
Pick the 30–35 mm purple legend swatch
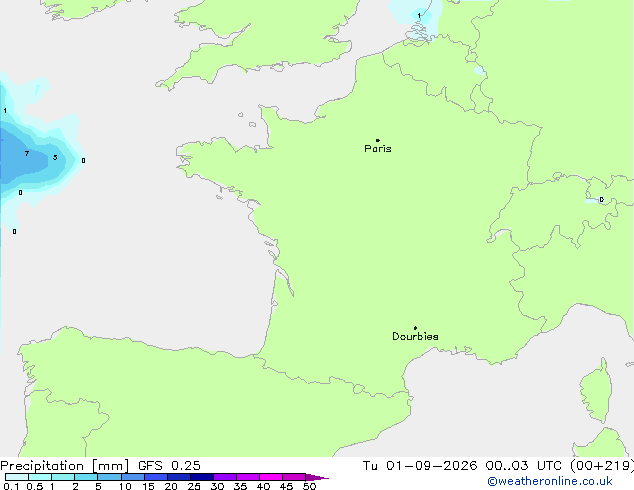coord(225,477)
